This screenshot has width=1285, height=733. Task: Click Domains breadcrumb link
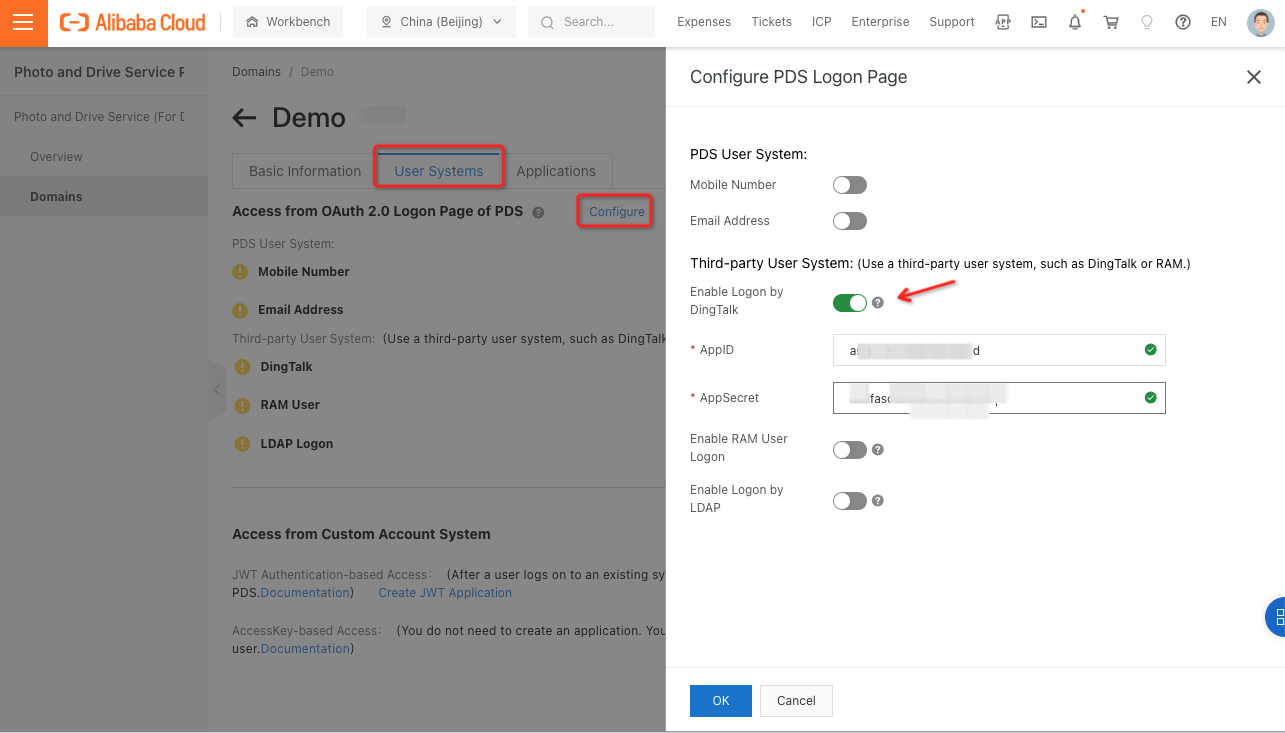tap(257, 72)
